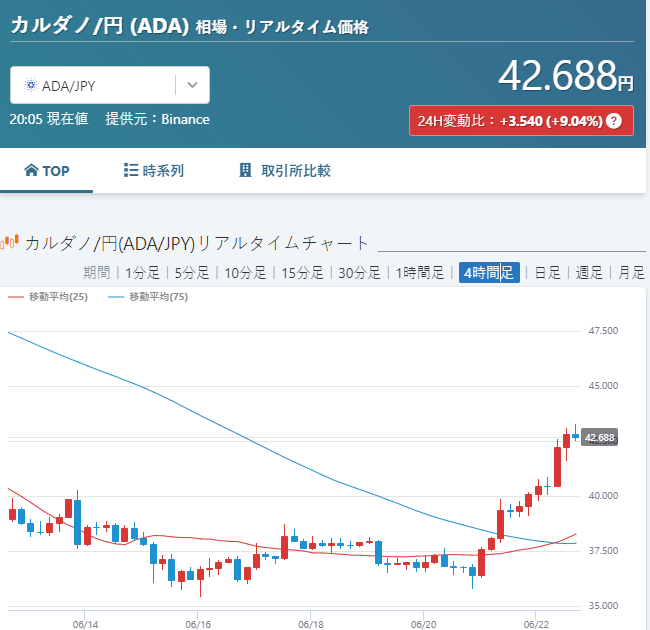
Task: Click the カルダノ/円 (ADA) page title
Action: tap(99, 26)
